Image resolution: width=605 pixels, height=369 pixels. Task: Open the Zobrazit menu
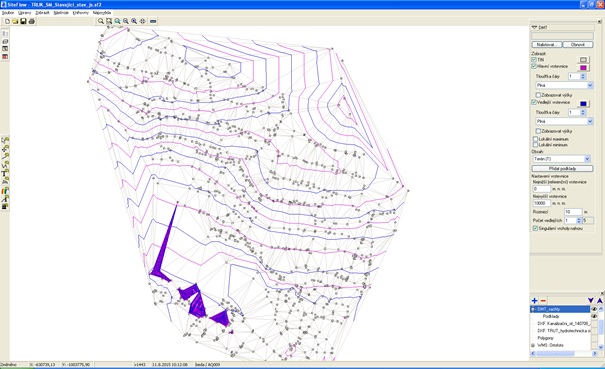point(42,13)
